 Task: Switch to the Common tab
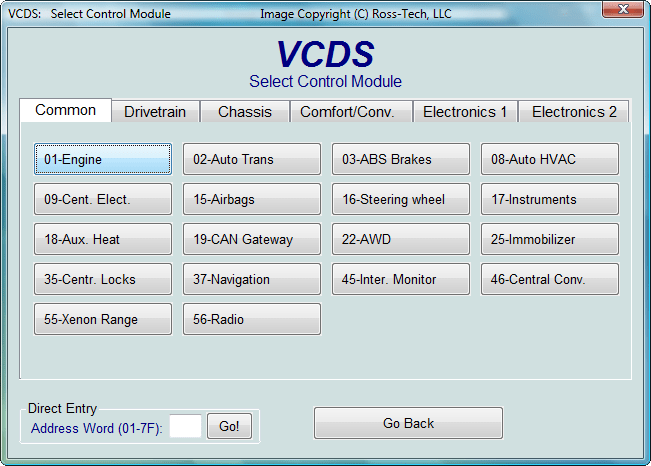point(66,110)
